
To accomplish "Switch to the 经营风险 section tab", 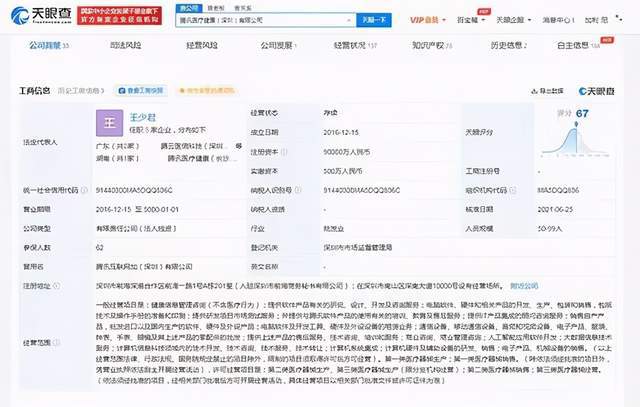I will [202, 45].
